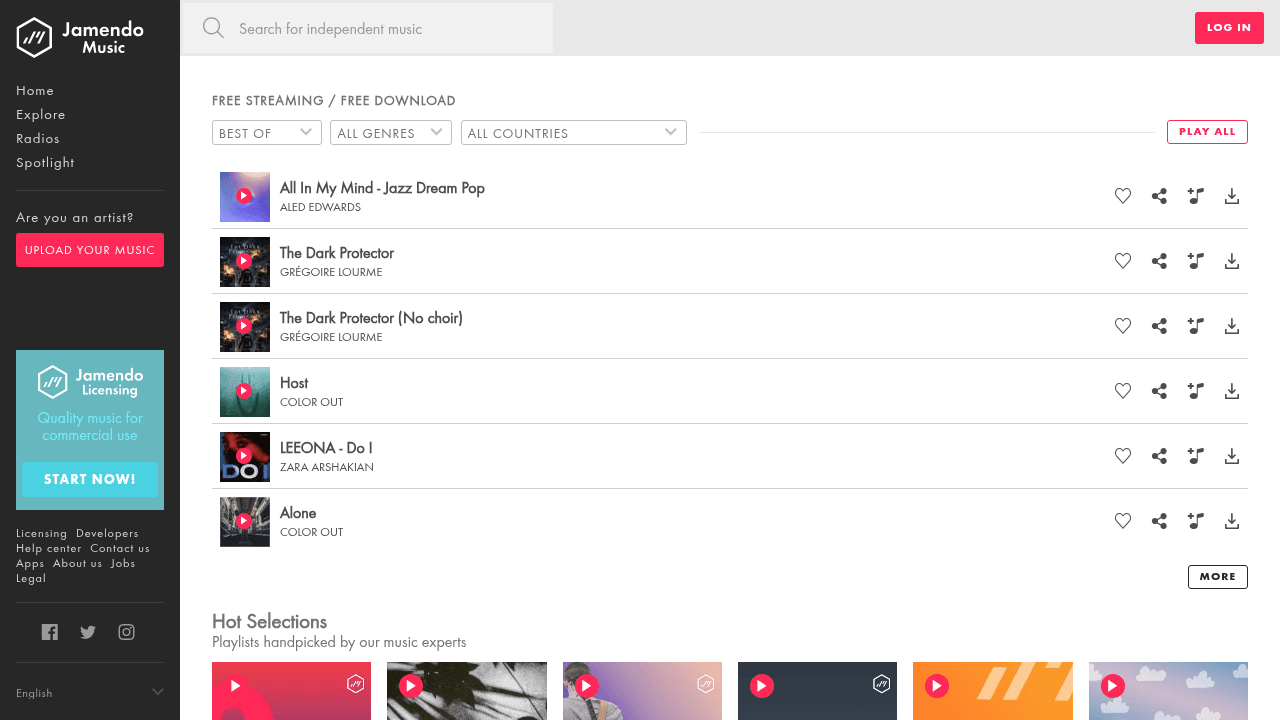Screen dimensions: 1280x720
Task: Open Explore in sidebar
Action: point(41,115)
